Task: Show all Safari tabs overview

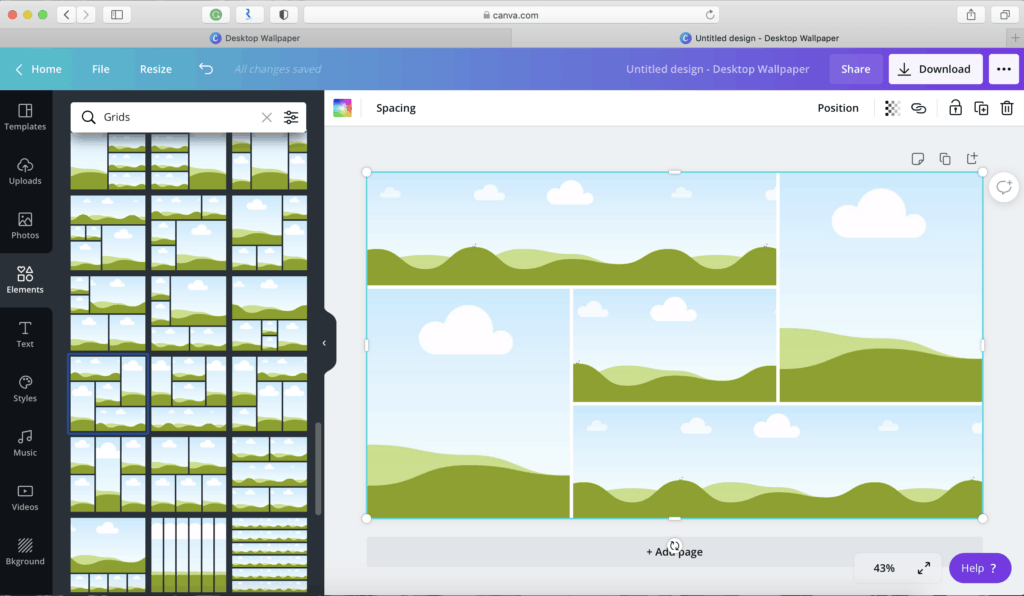Action: (x=1004, y=14)
